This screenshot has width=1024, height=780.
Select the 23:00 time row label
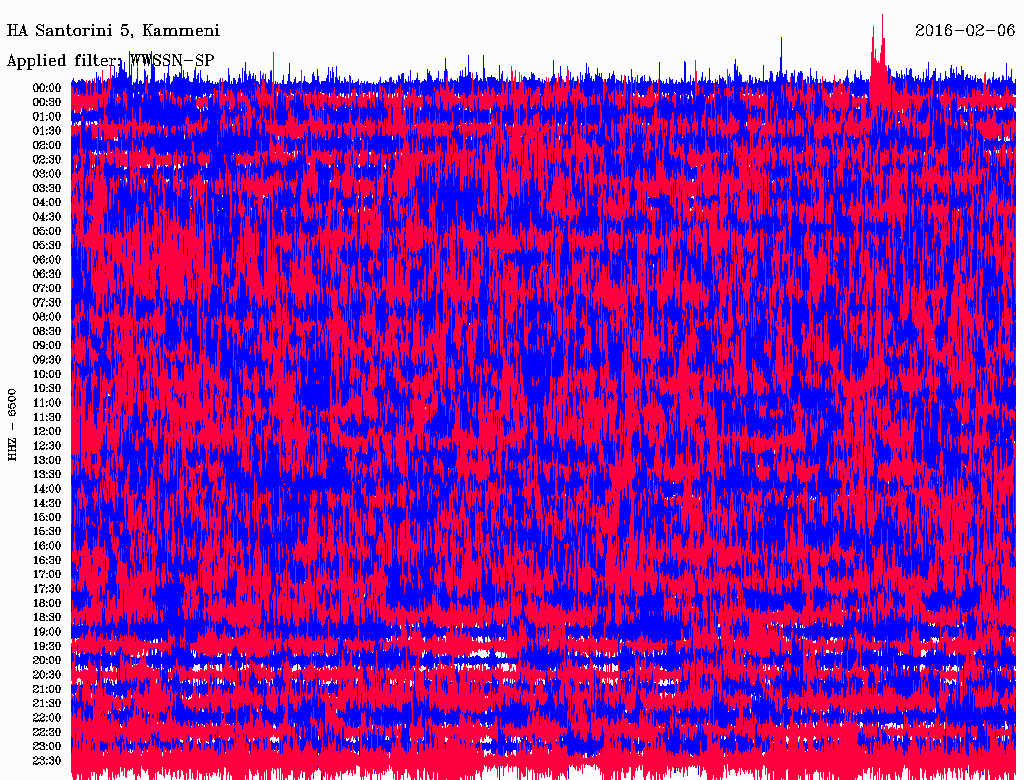(x=46, y=746)
